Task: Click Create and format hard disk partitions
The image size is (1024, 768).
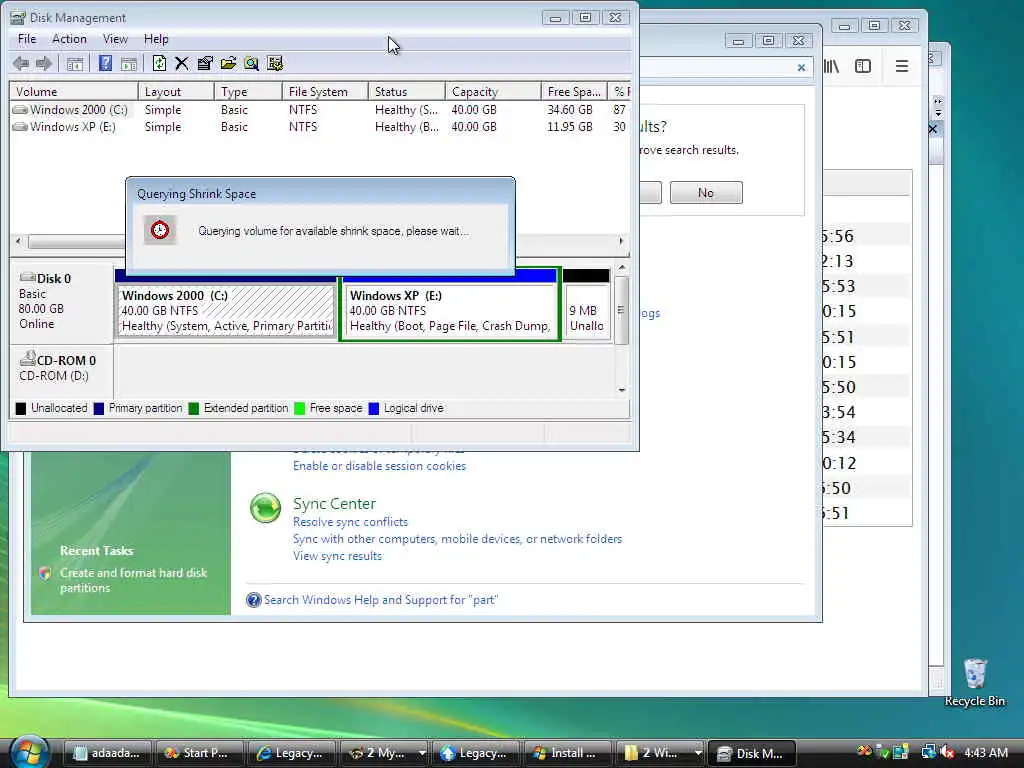Action: (133, 580)
